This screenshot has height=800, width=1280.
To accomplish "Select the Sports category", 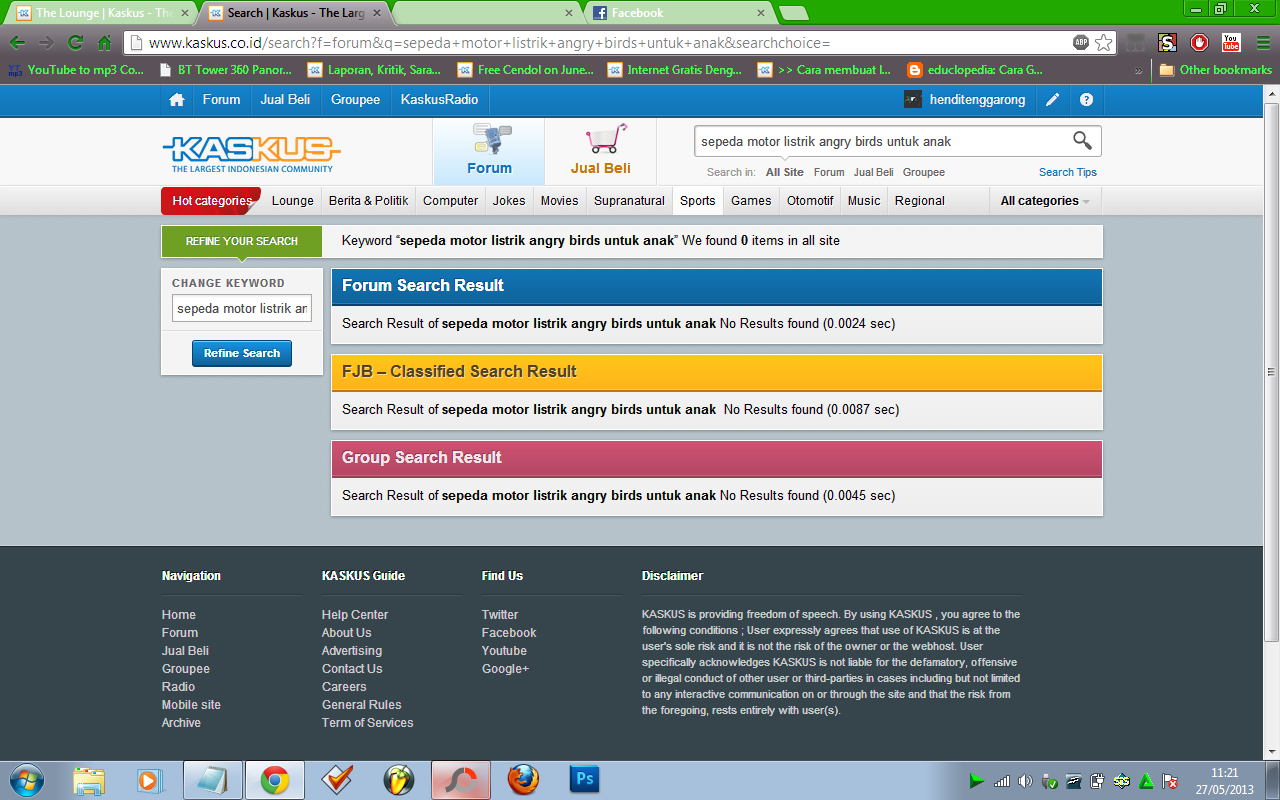I will click(698, 201).
